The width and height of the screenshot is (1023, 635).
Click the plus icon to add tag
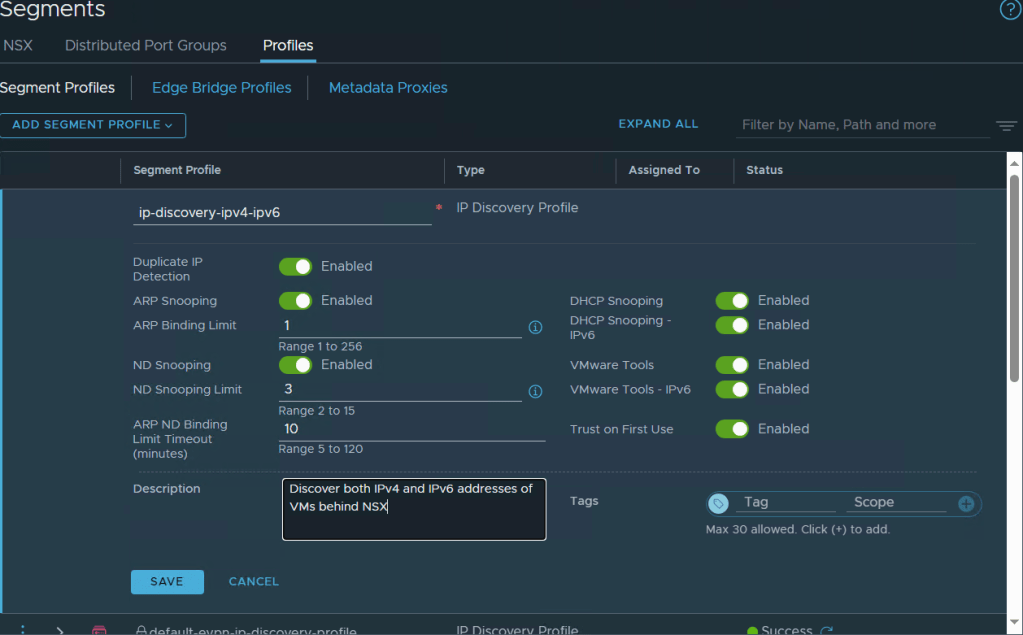pyautogui.click(x=966, y=504)
